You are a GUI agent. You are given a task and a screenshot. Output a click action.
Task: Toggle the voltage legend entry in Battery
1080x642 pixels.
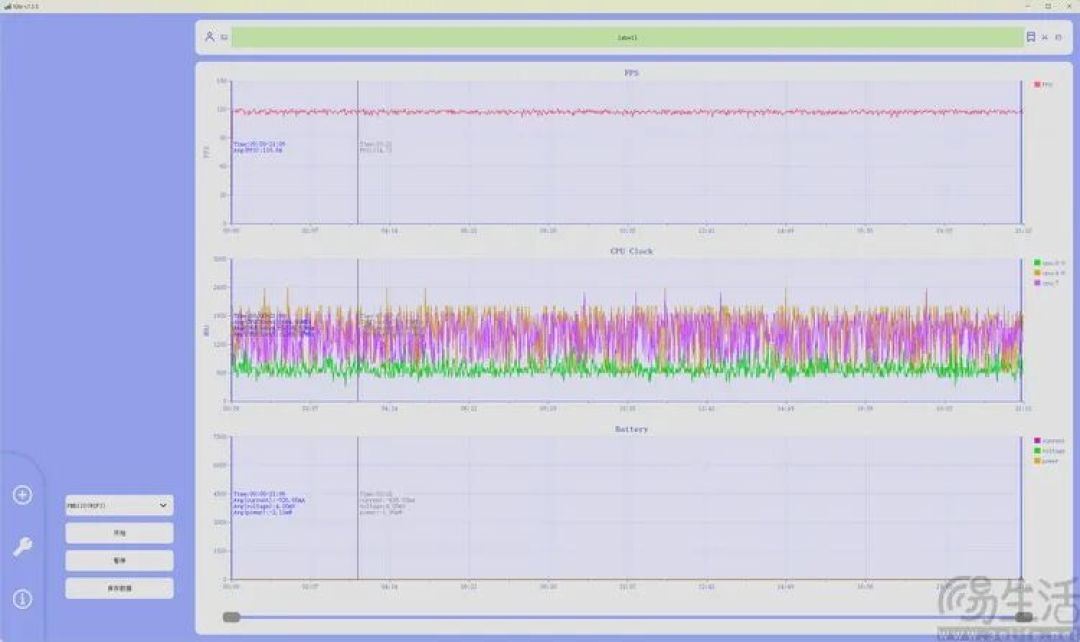[1049, 451]
